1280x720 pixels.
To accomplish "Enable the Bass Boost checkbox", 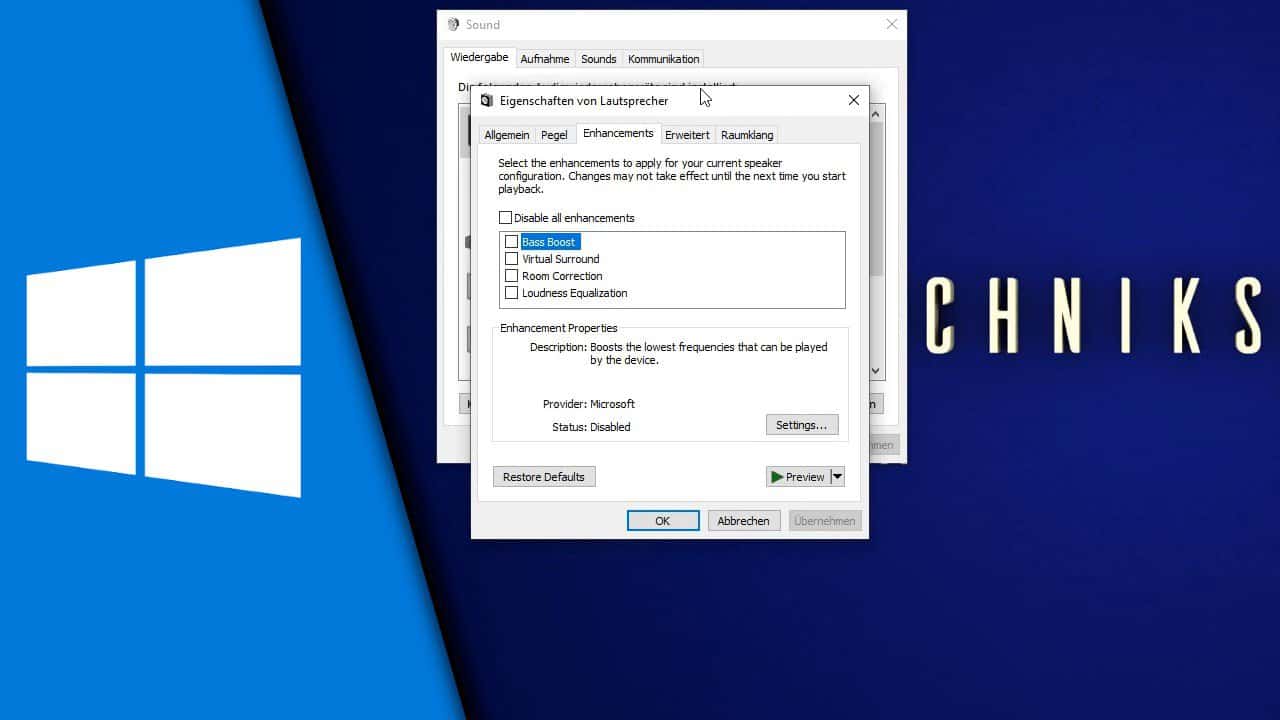I will click(x=511, y=242).
